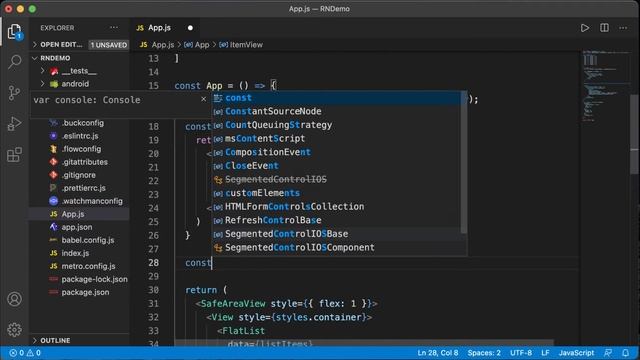Screen dimensions: 640x360
Task: Open the Run and Debug view
Action: [14, 124]
